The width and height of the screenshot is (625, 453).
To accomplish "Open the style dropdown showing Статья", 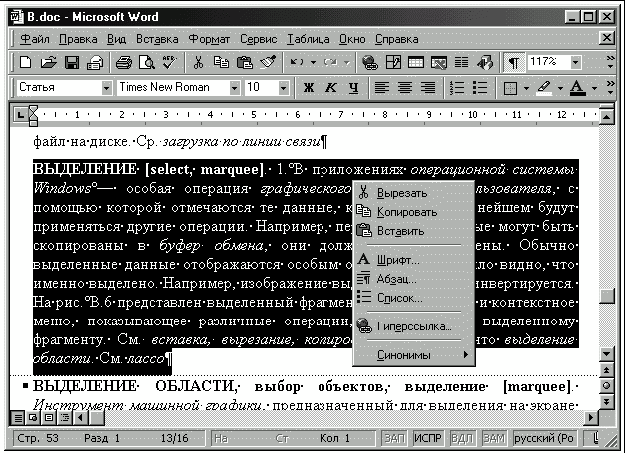I will (106, 87).
